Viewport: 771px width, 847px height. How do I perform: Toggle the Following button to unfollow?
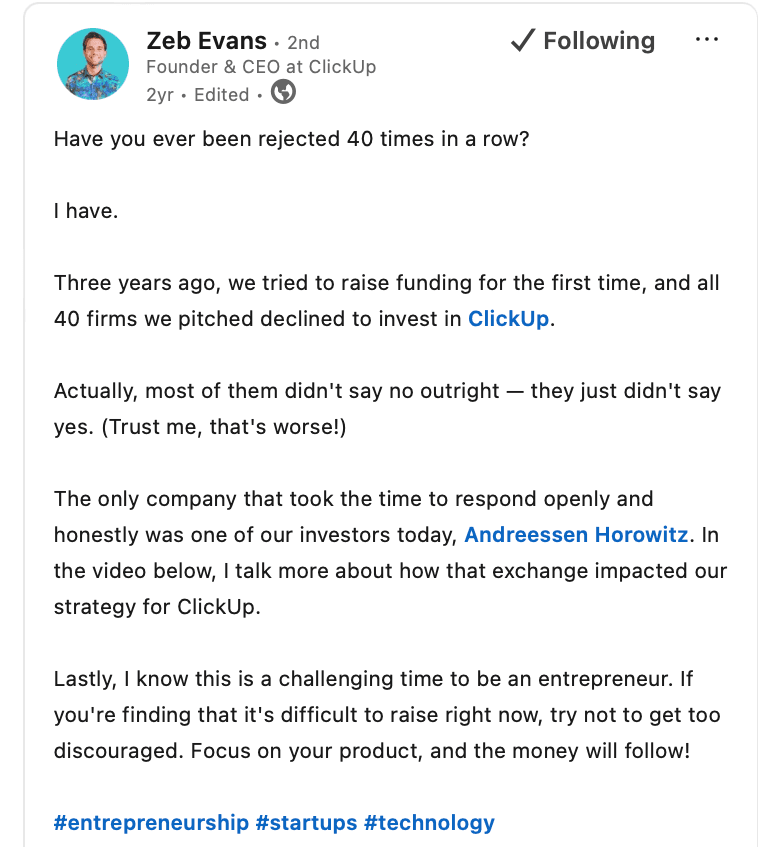(582, 41)
